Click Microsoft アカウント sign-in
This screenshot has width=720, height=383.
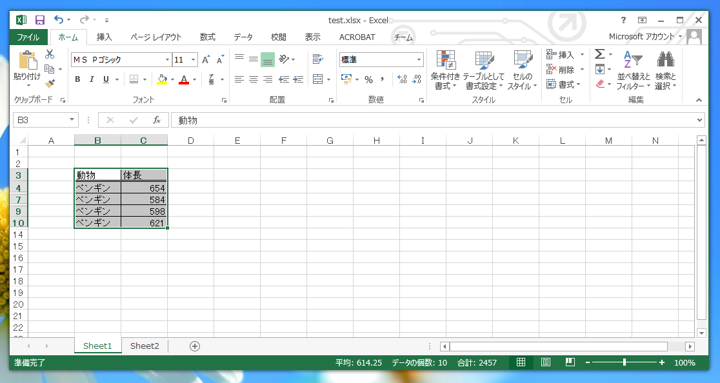click(641, 36)
